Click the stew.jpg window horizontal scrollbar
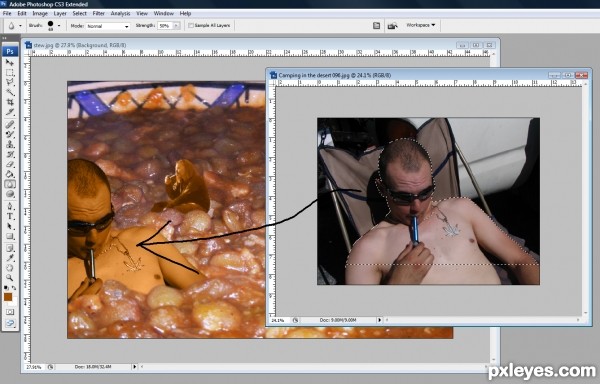Screen dimensions: 600x384 click(314, 367)
